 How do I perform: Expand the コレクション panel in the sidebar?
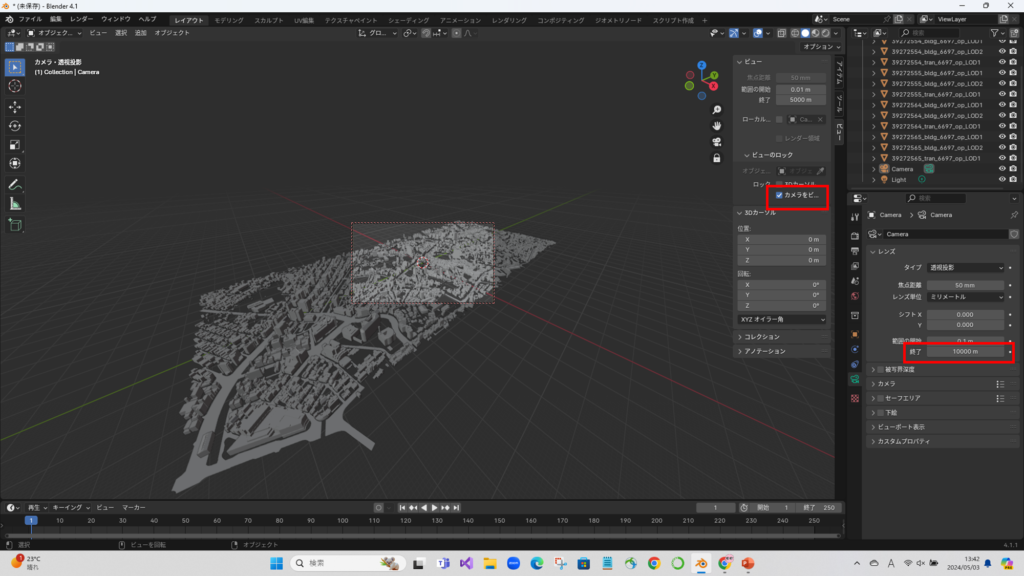[x=762, y=337]
